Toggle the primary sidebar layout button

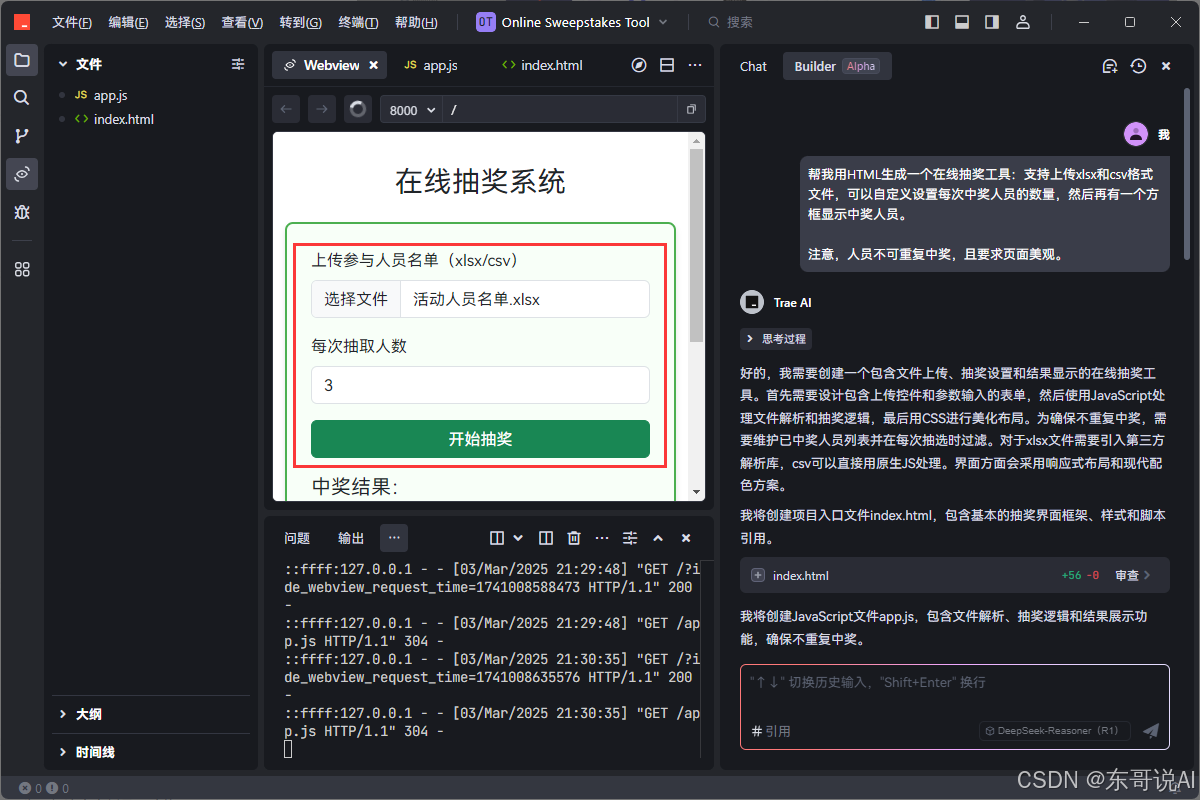(932, 22)
